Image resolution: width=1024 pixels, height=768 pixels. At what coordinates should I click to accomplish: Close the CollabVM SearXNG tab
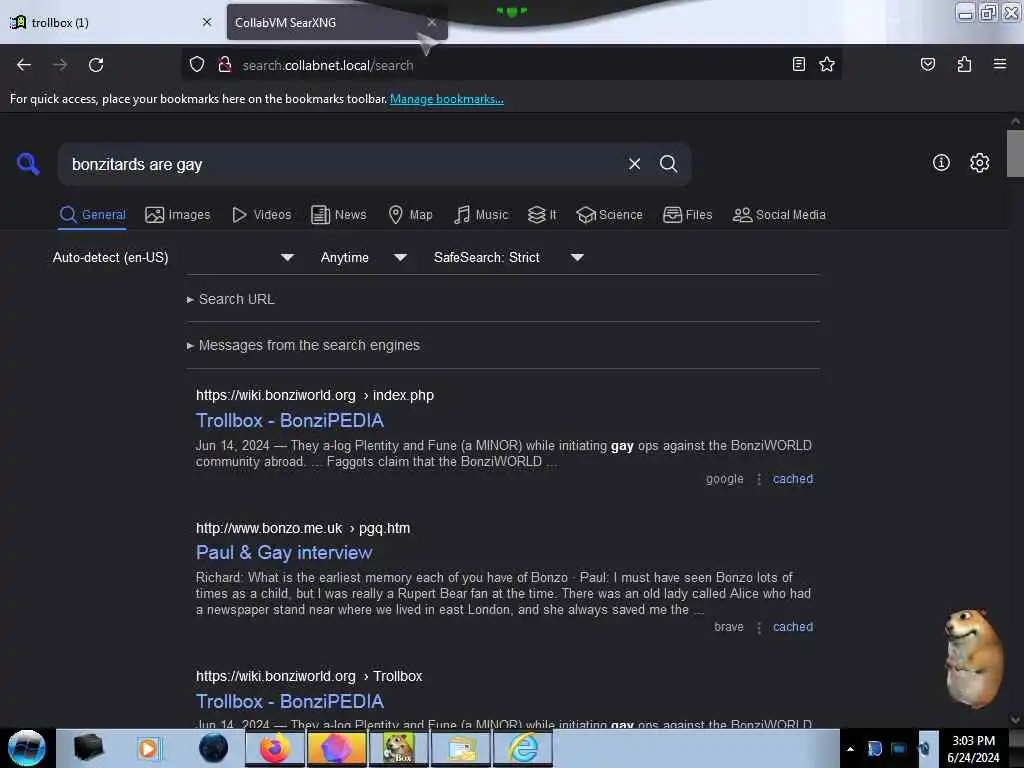pyautogui.click(x=432, y=22)
